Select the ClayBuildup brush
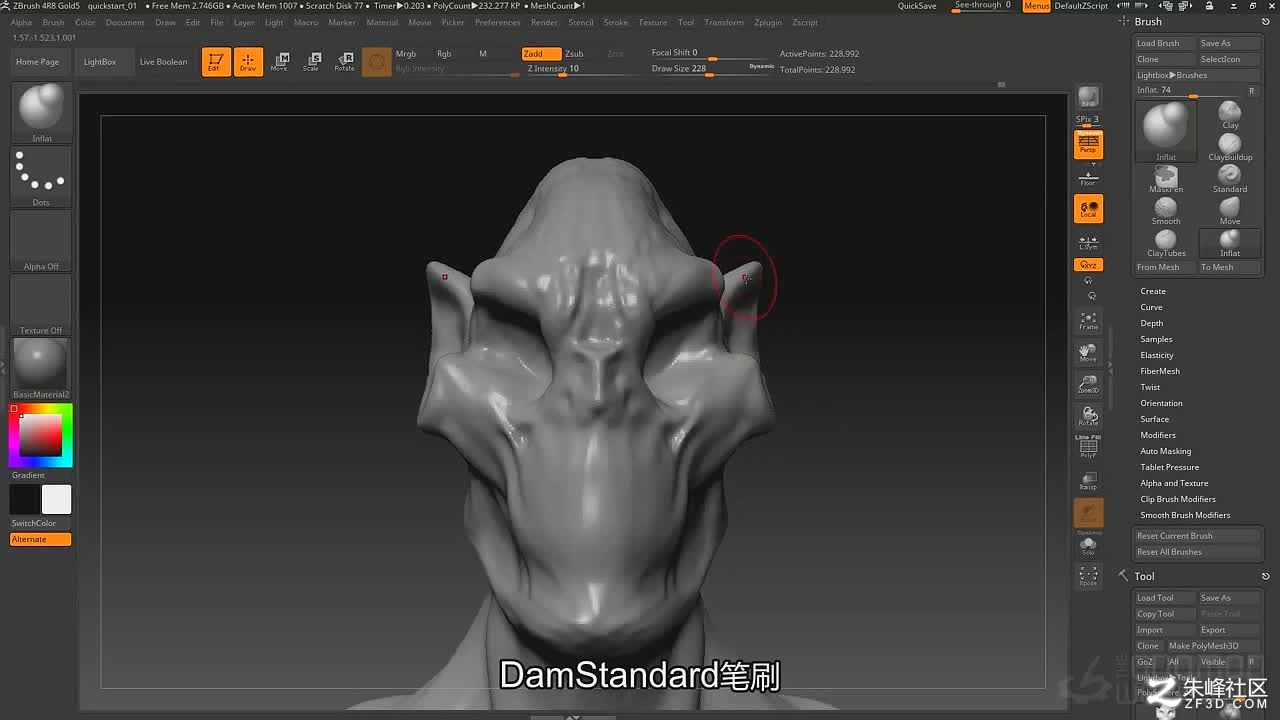1280x720 pixels. pyautogui.click(x=1230, y=147)
